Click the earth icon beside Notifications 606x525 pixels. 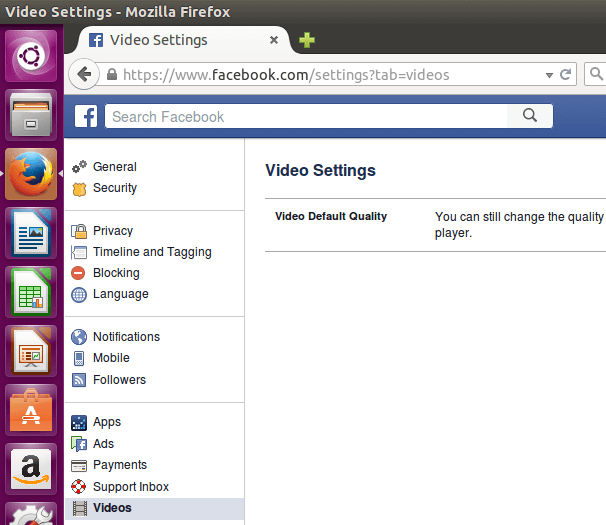click(79, 337)
